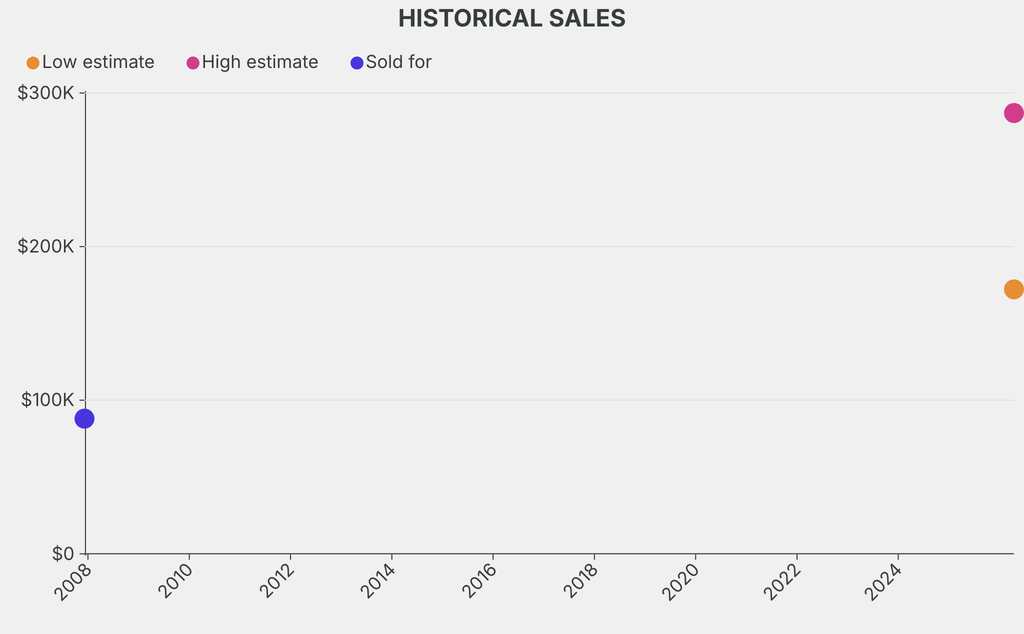This screenshot has height=634, width=1024.
Task: Click the $0 y-axis label
Action: (62, 553)
